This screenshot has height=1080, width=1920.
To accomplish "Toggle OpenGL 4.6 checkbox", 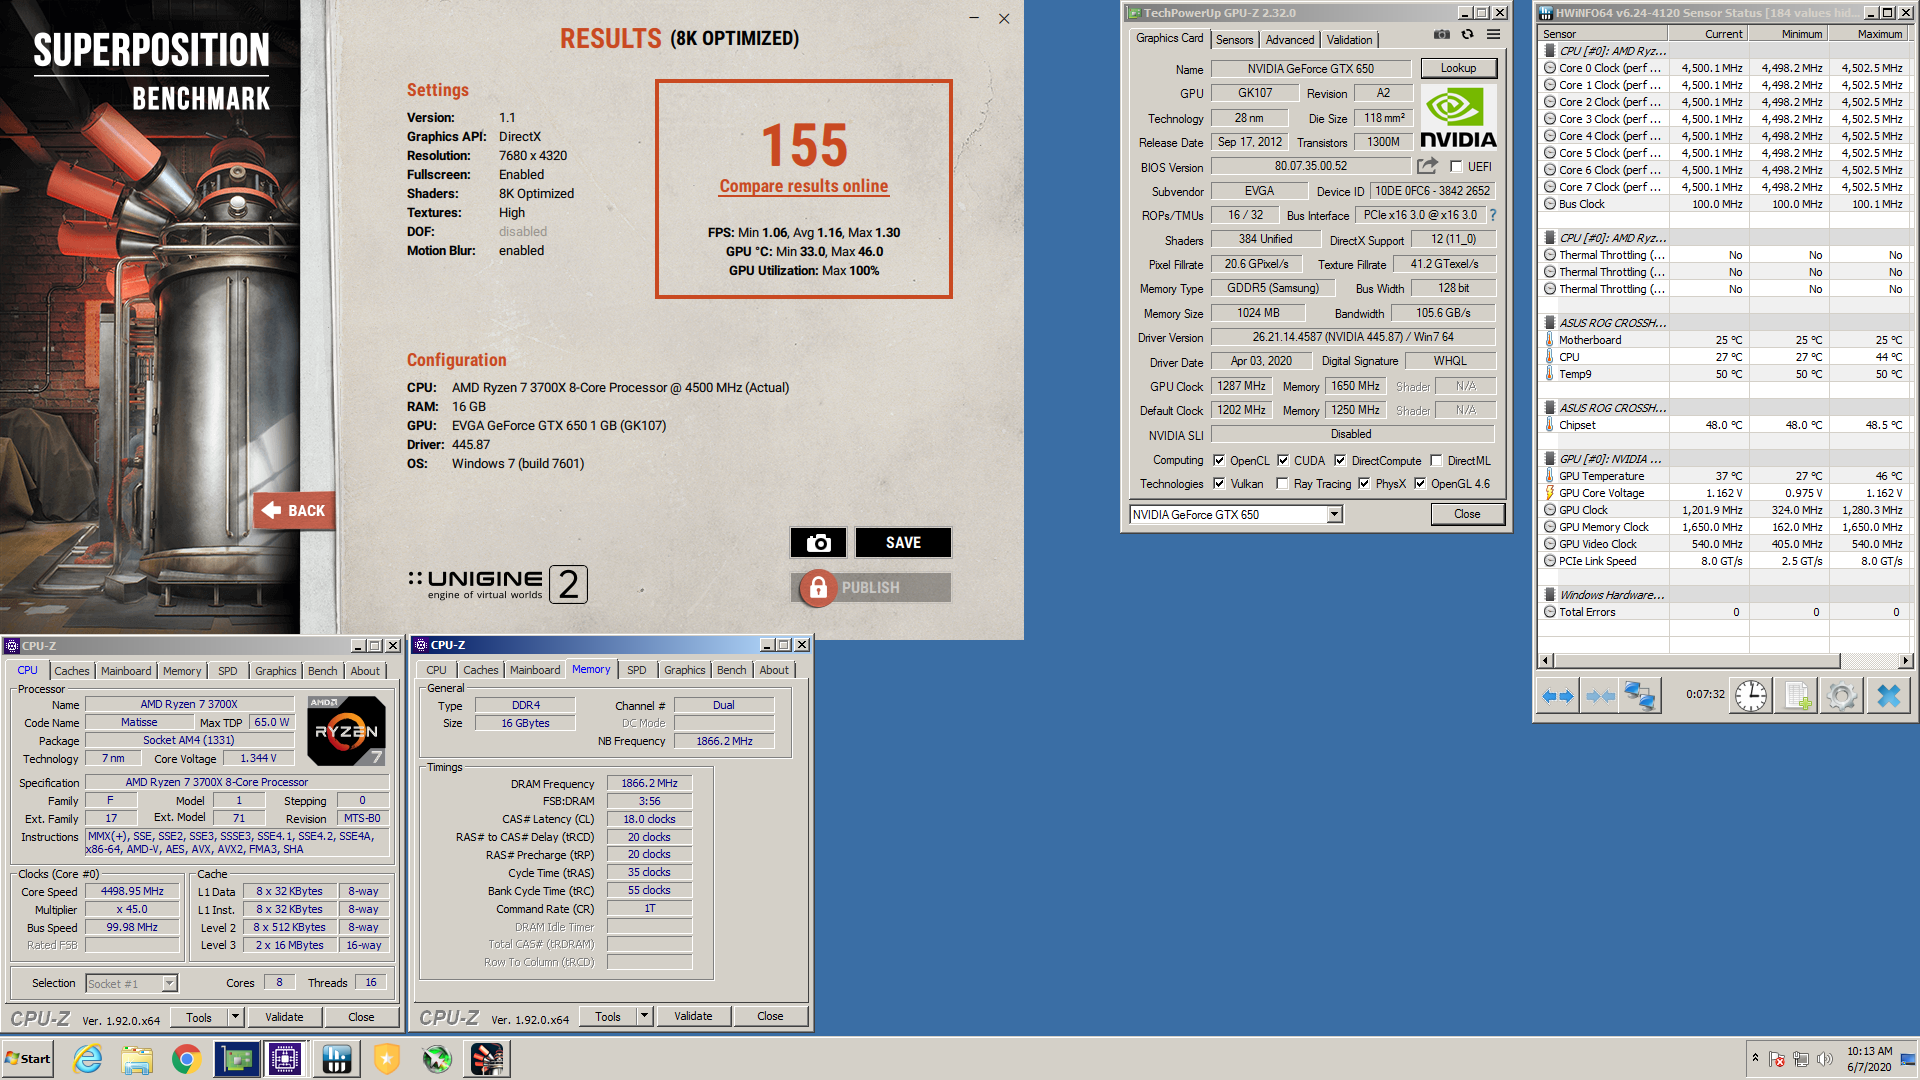I will point(1420,484).
